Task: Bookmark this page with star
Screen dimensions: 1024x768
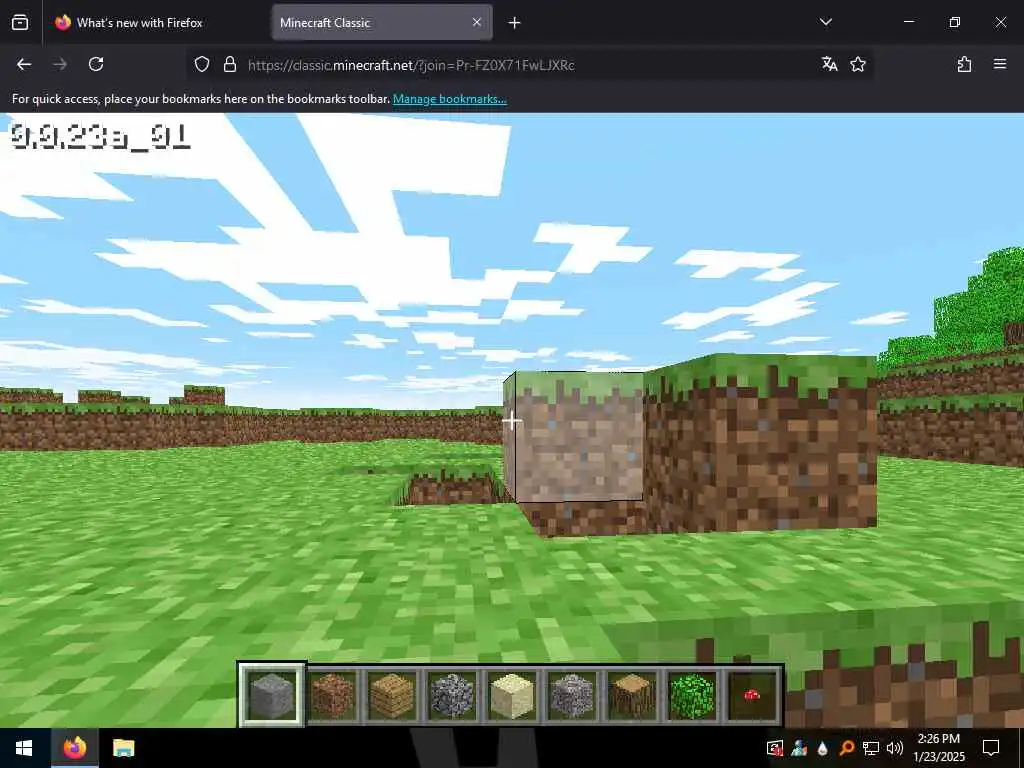Action: coord(858,64)
